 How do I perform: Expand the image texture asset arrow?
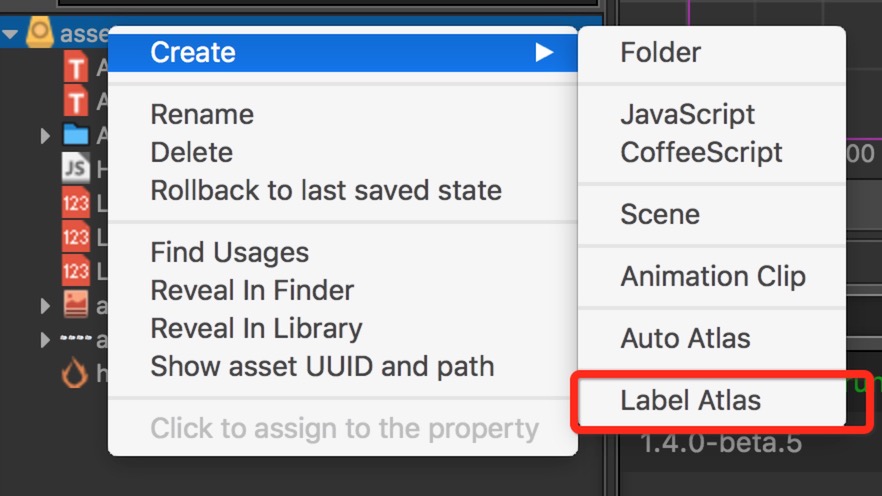45,305
